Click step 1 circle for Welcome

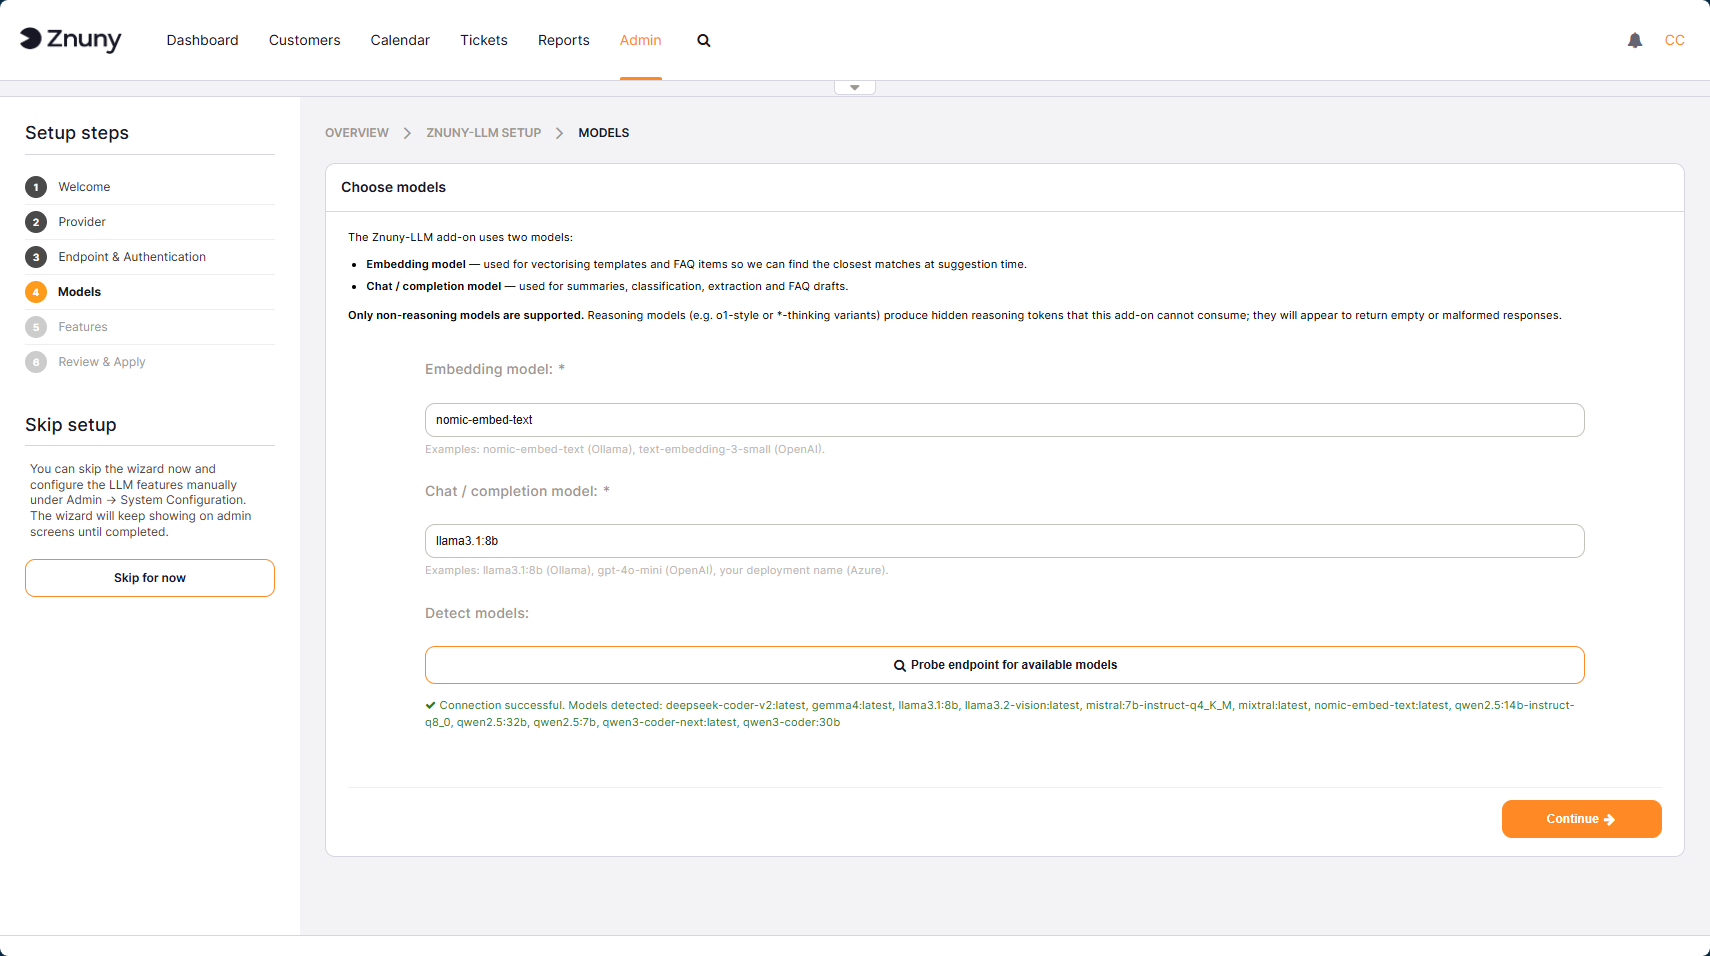(36, 187)
